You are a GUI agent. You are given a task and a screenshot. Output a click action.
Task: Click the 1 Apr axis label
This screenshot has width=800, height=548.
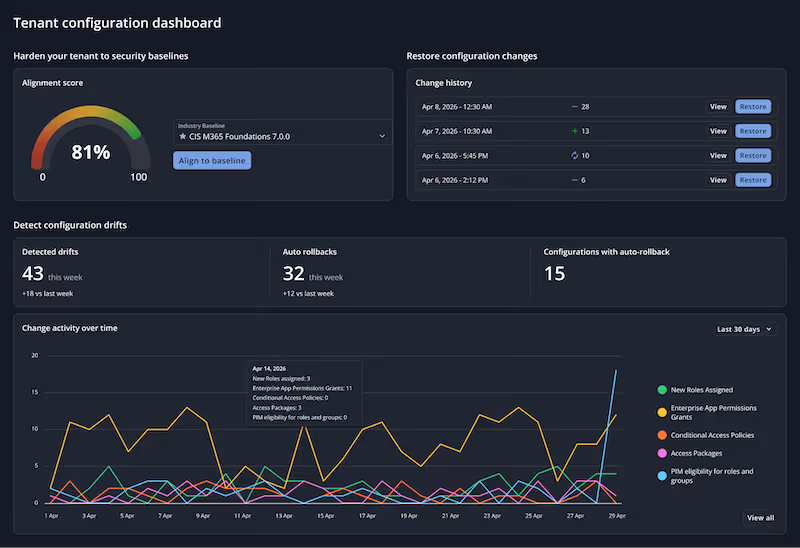(52, 516)
